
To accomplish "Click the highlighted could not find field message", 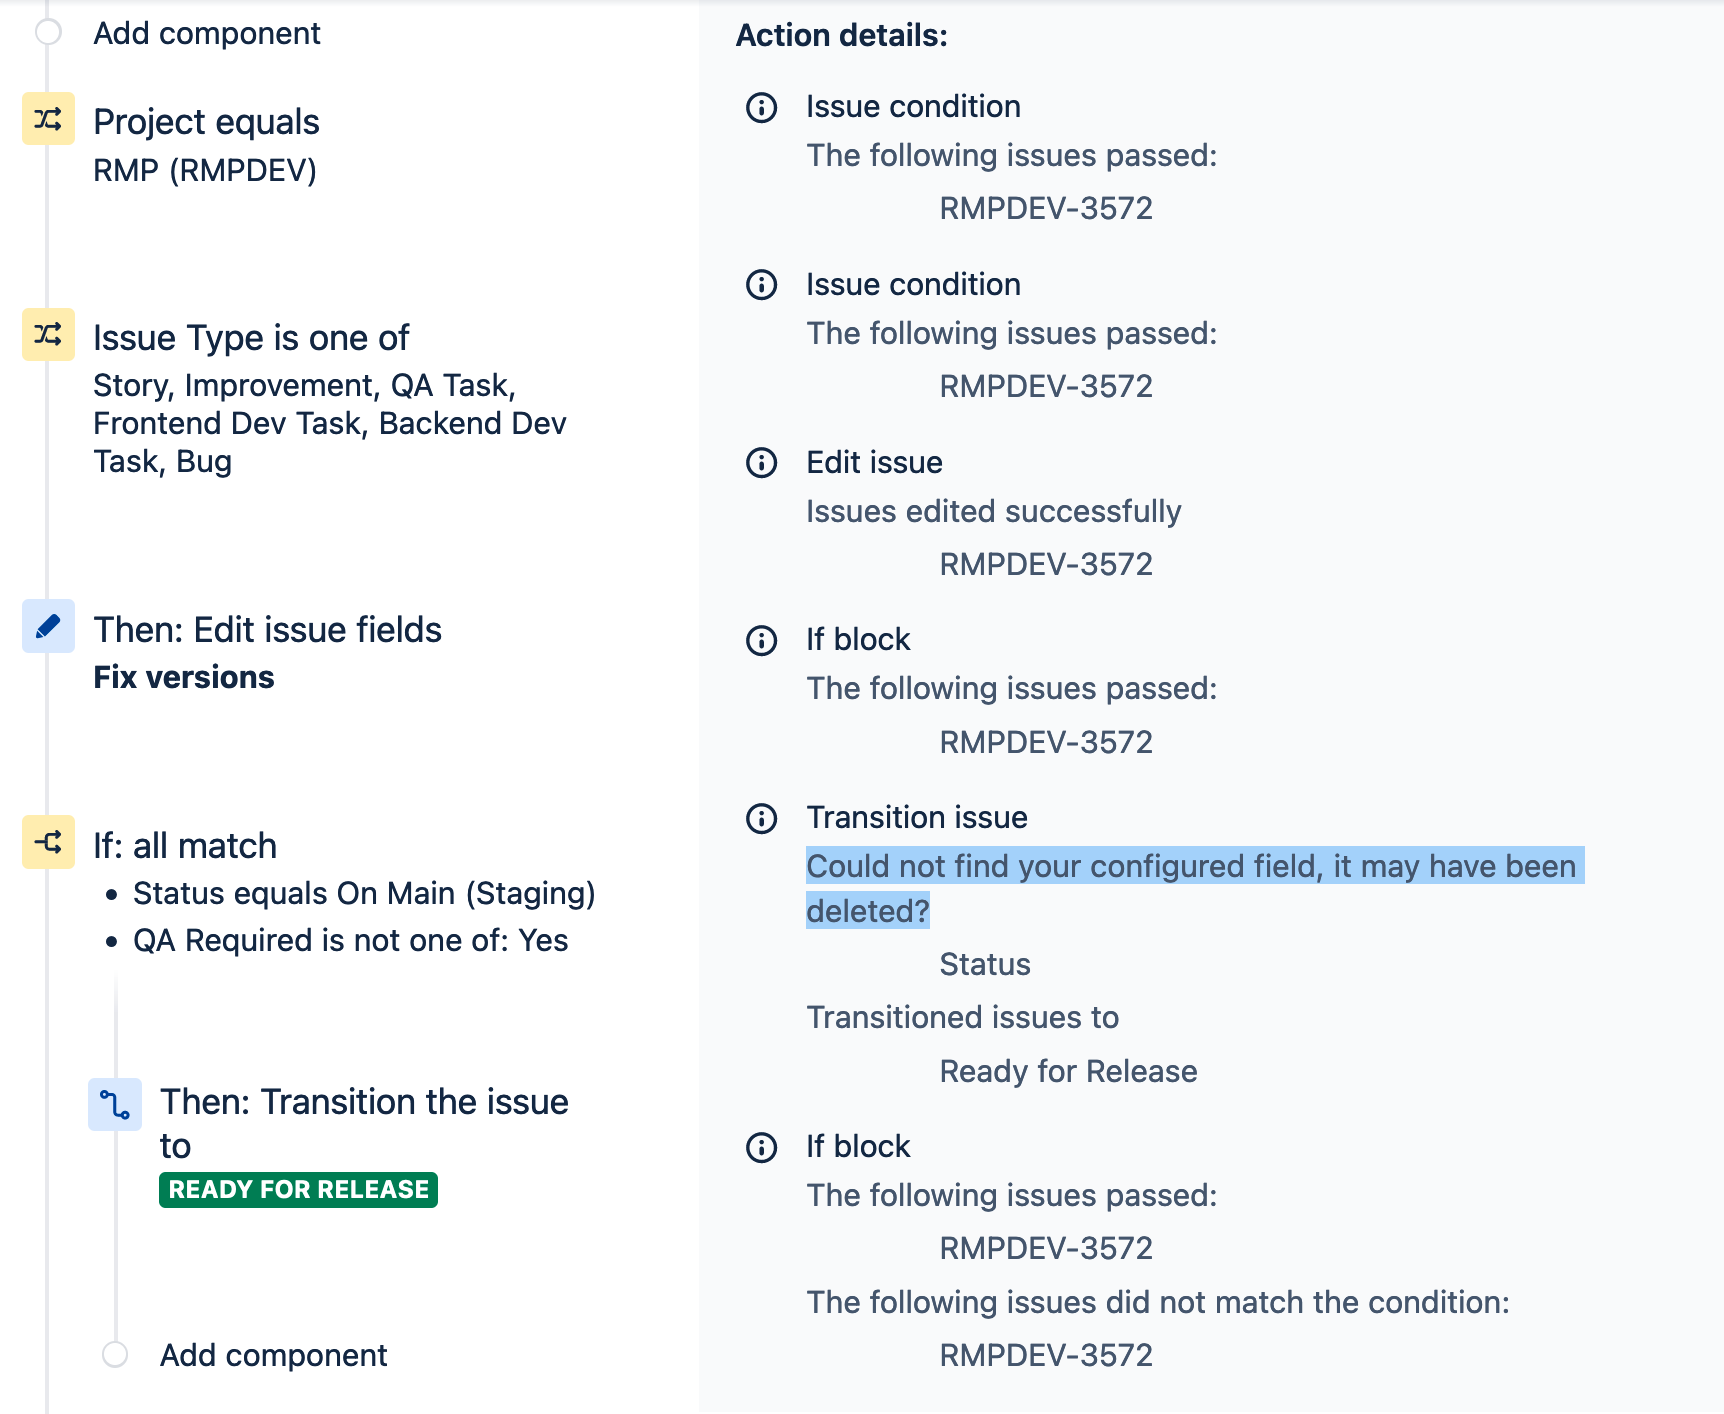I will click(x=1194, y=888).
